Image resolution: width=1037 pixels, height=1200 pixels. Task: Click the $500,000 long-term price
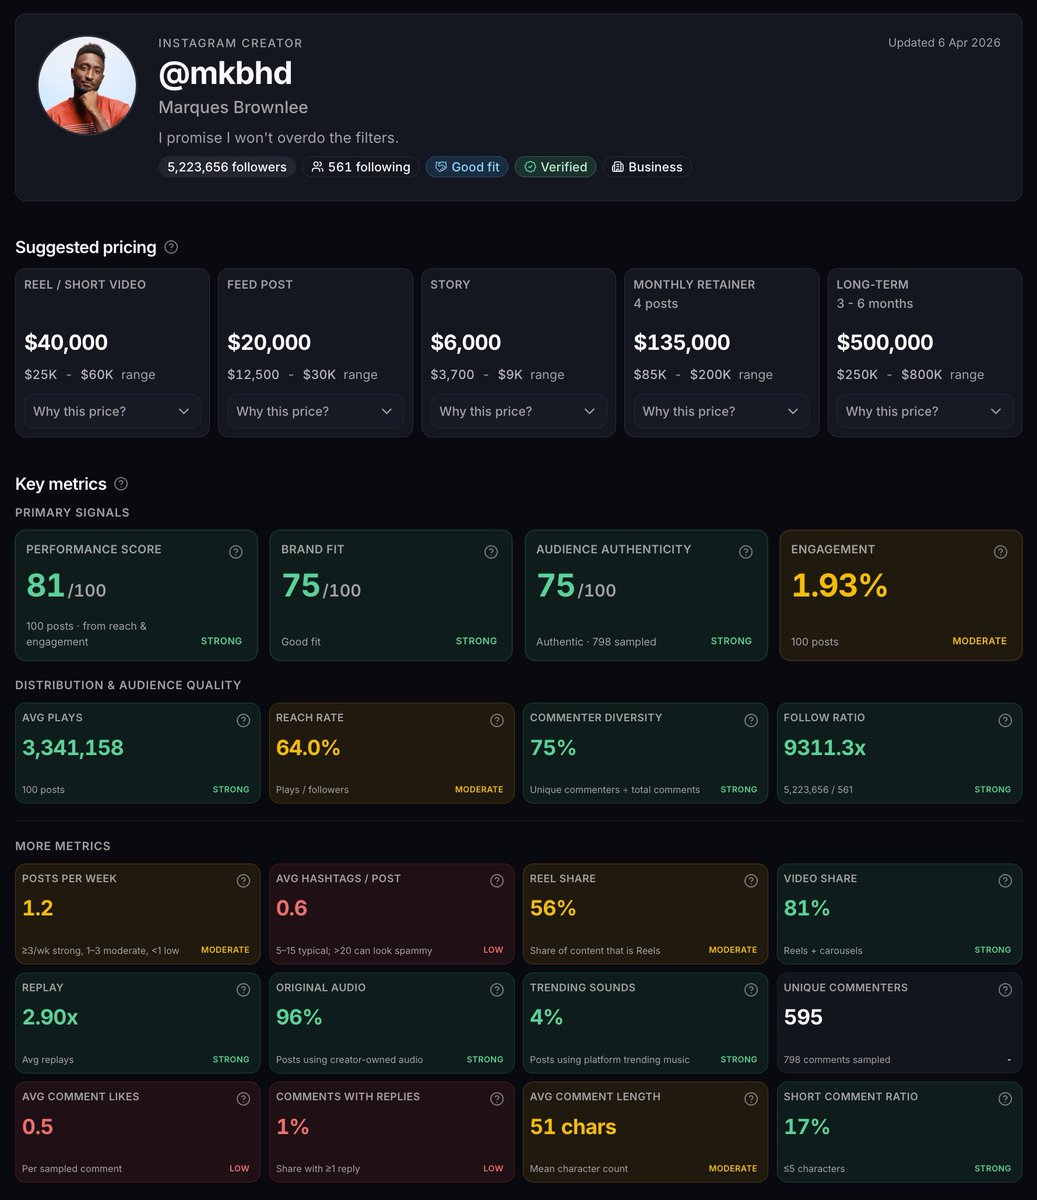(x=885, y=342)
